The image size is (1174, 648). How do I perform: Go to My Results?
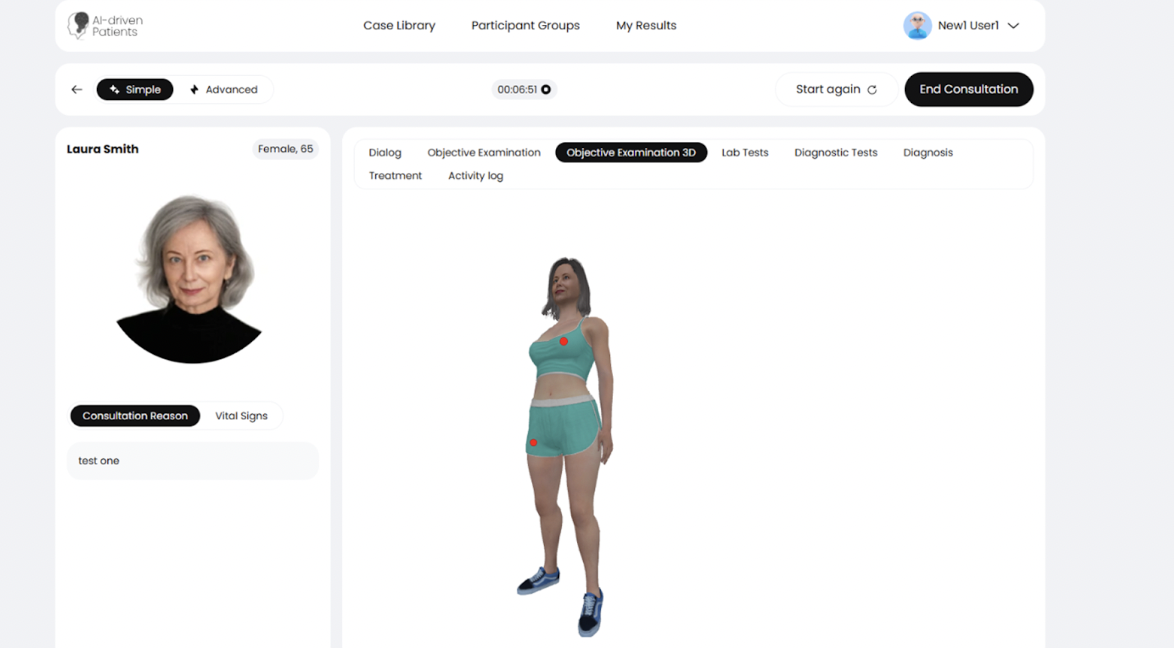[x=646, y=26]
